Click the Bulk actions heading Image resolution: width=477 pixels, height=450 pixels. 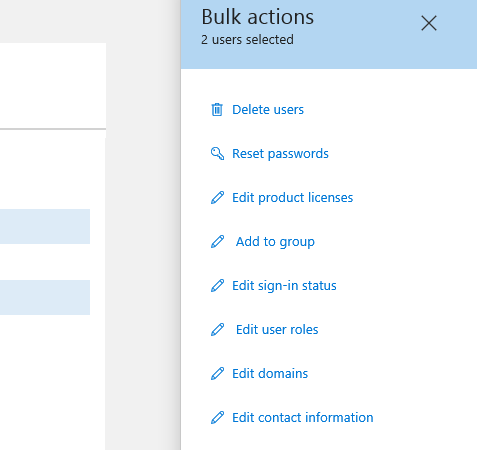(x=258, y=17)
